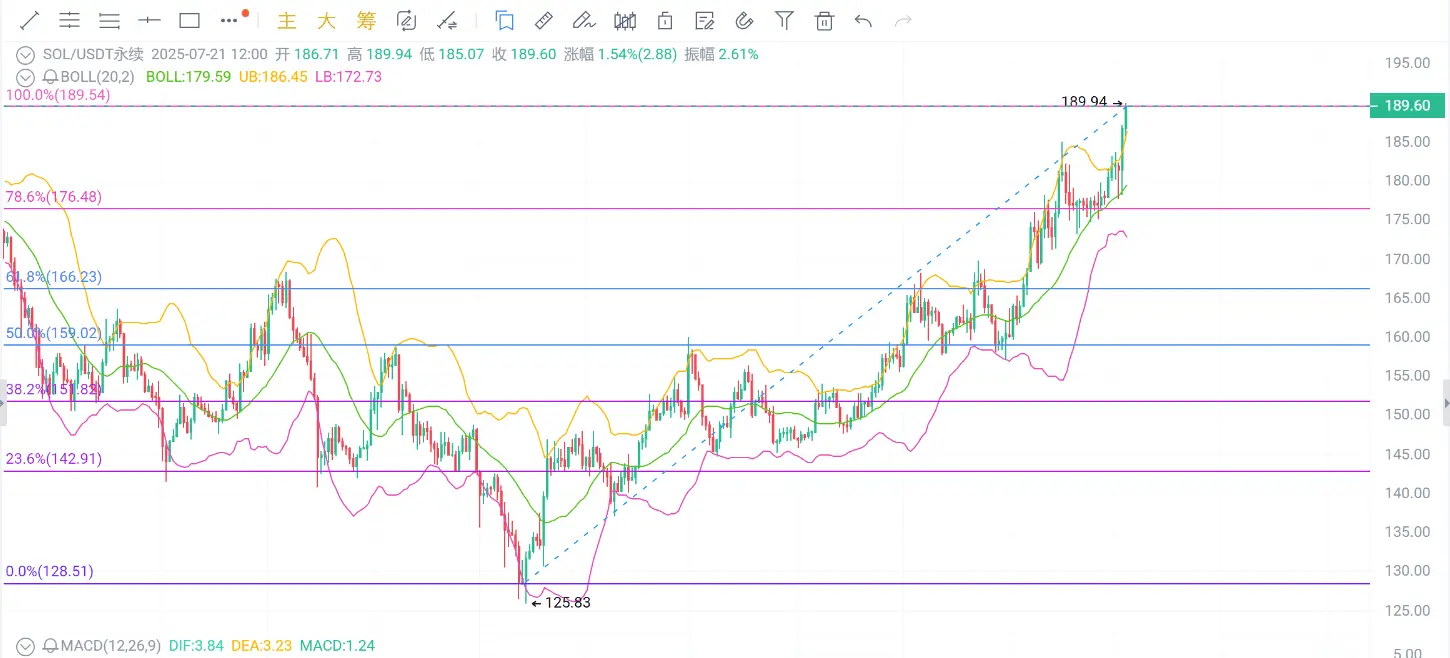Open the note edit icon
This screenshot has height=658, width=1450.
pos(704,20)
